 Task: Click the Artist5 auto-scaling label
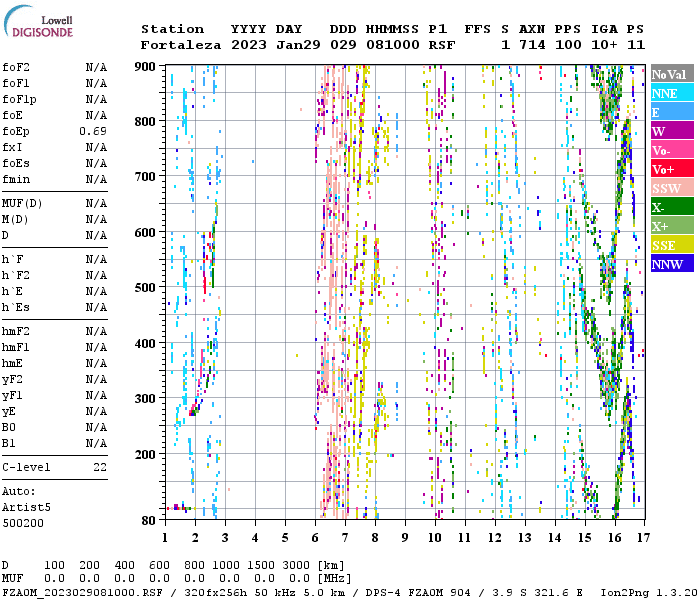click(26, 508)
